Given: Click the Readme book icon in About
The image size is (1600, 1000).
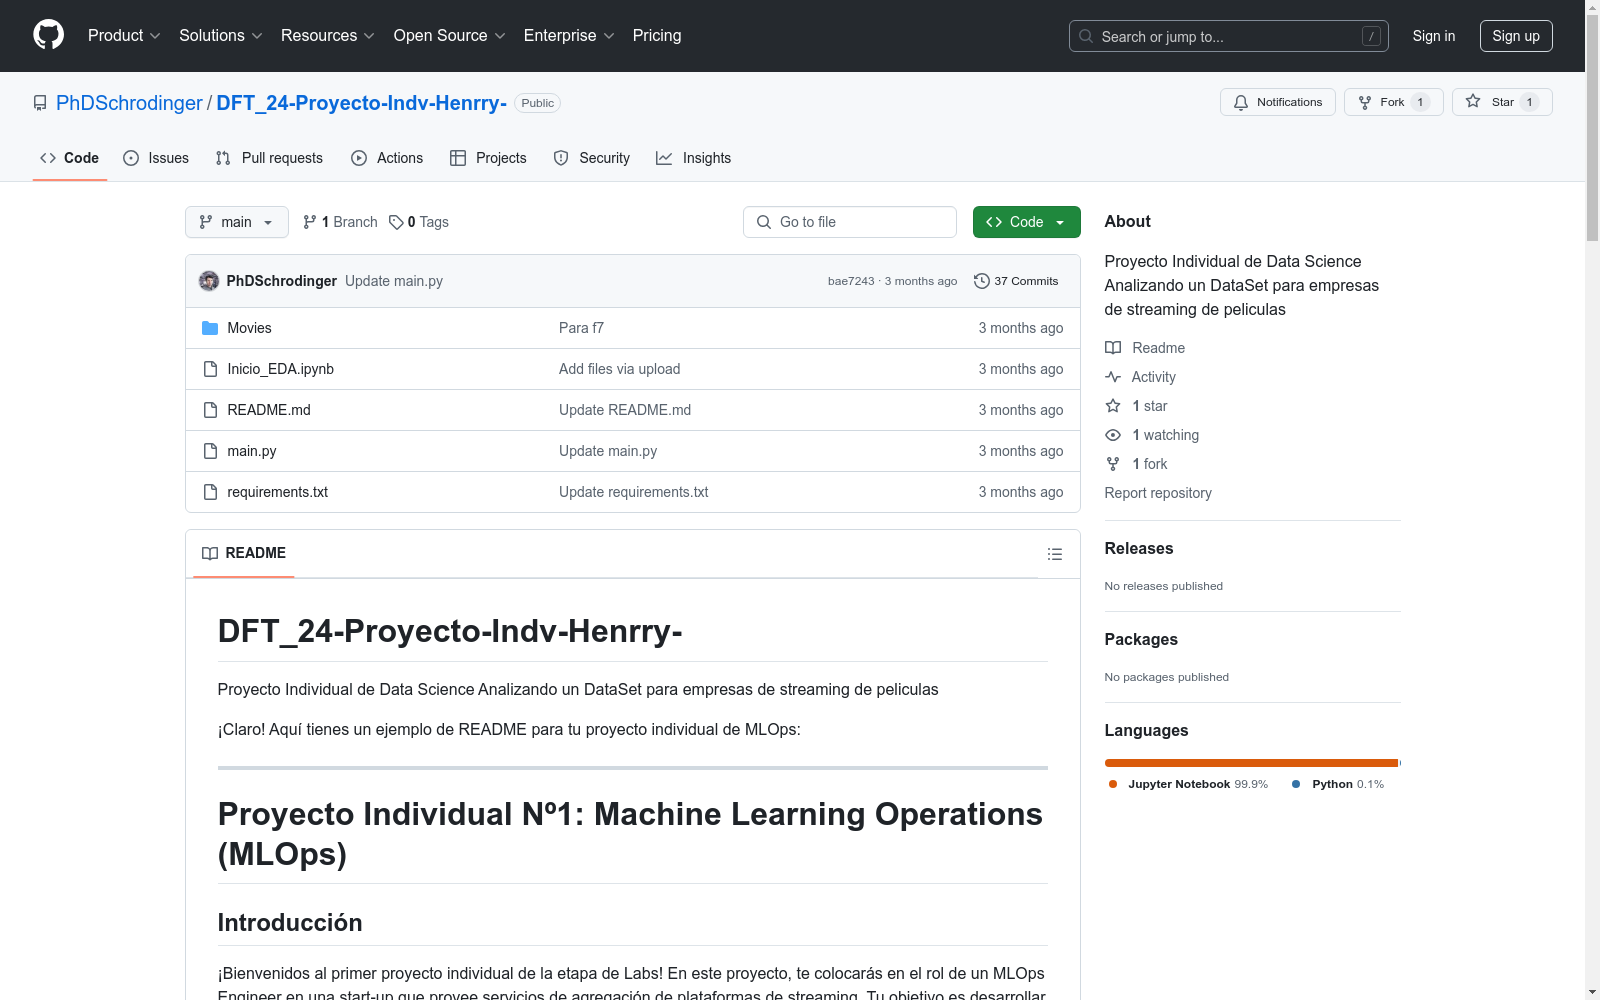Looking at the screenshot, I should 1113,348.
